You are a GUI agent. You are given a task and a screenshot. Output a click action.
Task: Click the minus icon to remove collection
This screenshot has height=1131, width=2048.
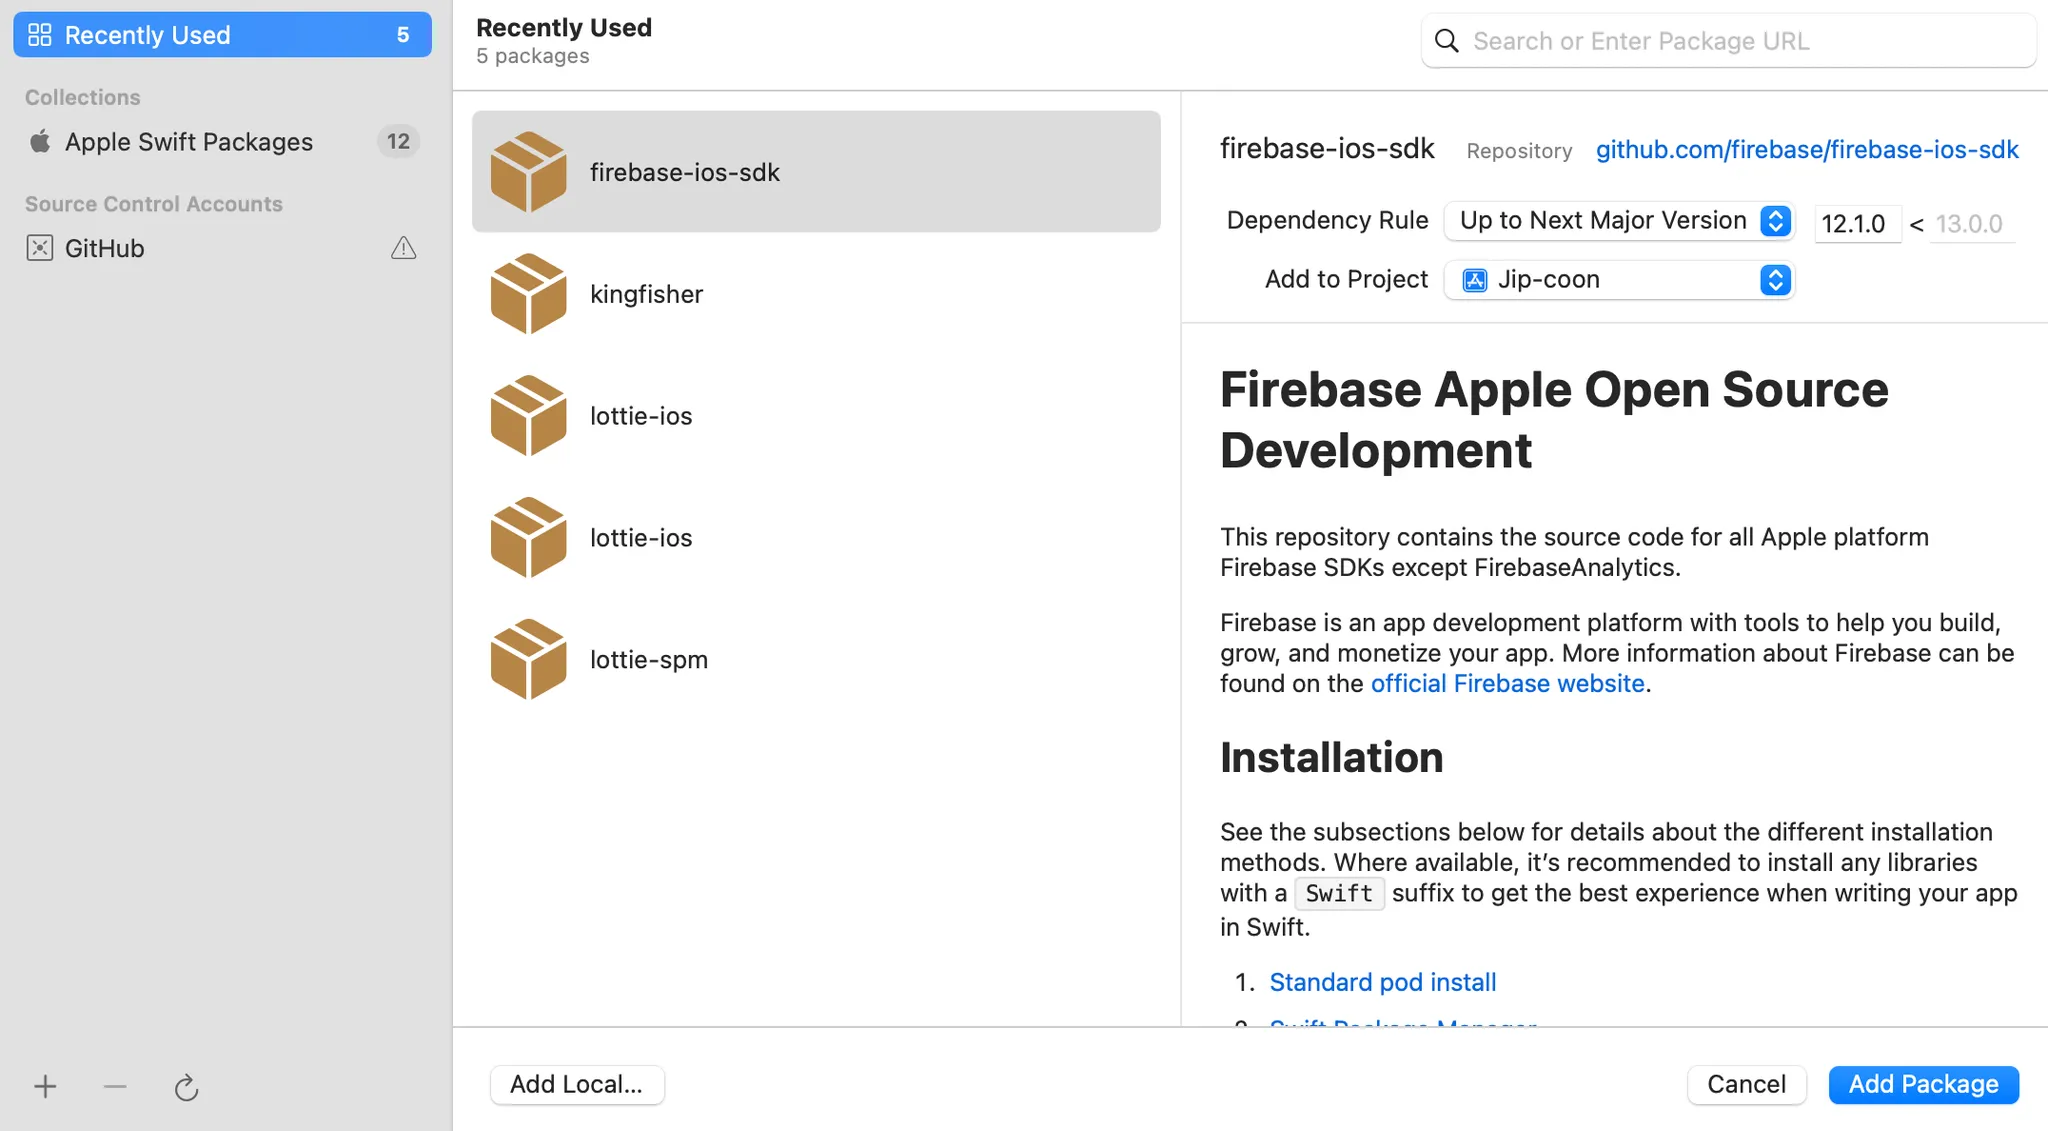point(115,1086)
